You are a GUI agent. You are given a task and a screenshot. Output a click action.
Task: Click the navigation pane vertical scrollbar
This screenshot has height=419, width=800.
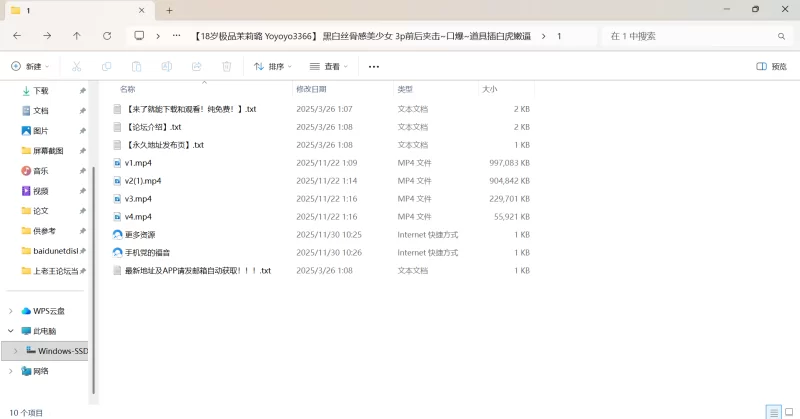click(x=93, y=280)
